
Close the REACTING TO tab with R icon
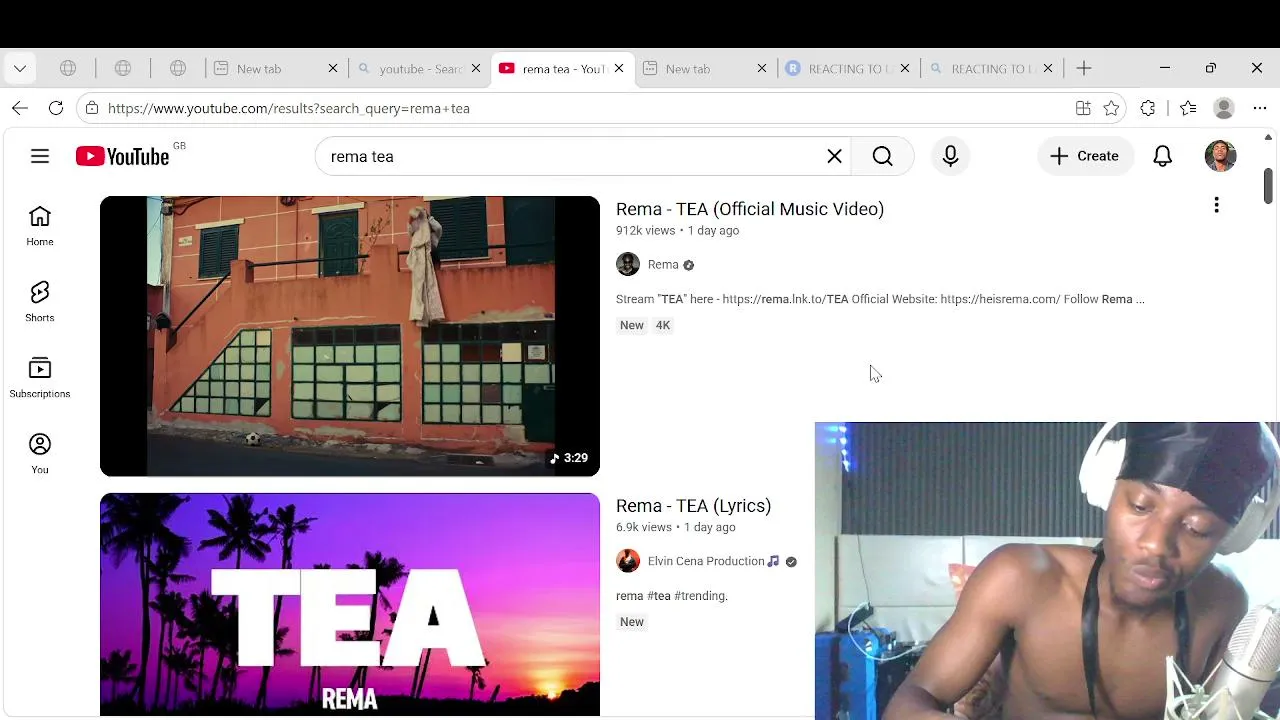tap(905, 68)
